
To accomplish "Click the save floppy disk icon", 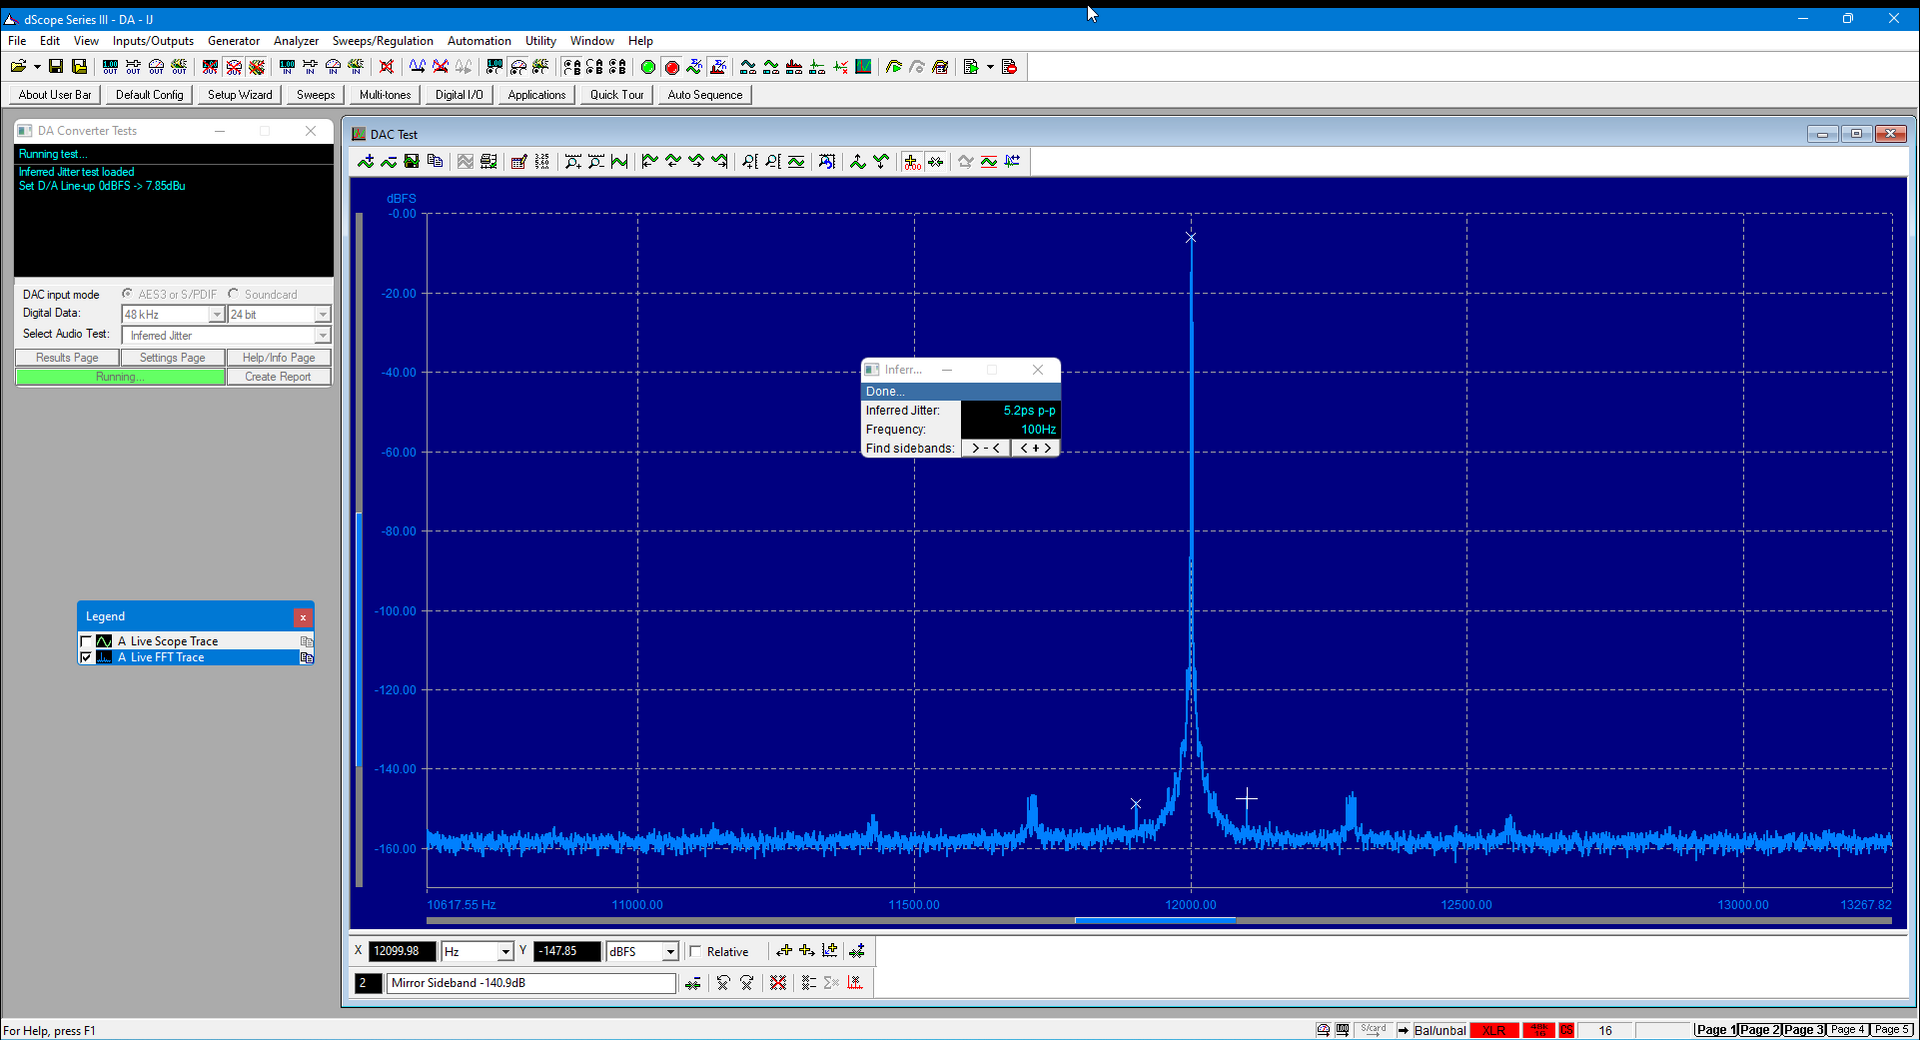I will click(x=56, y=67).
